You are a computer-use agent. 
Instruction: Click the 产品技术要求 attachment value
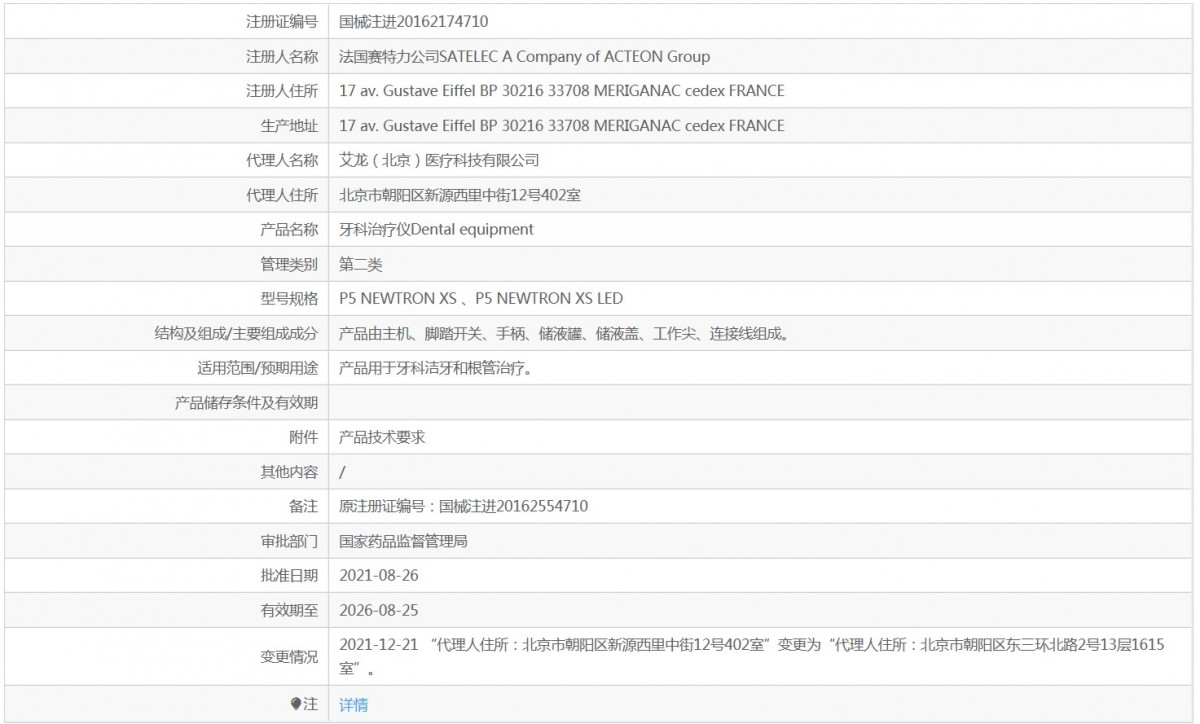[x=383, y=437]
